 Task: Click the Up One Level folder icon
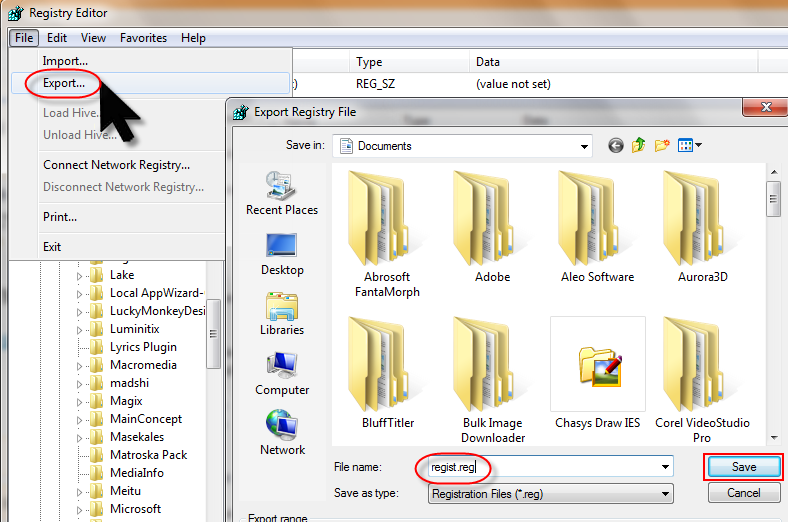click(638, 146)
